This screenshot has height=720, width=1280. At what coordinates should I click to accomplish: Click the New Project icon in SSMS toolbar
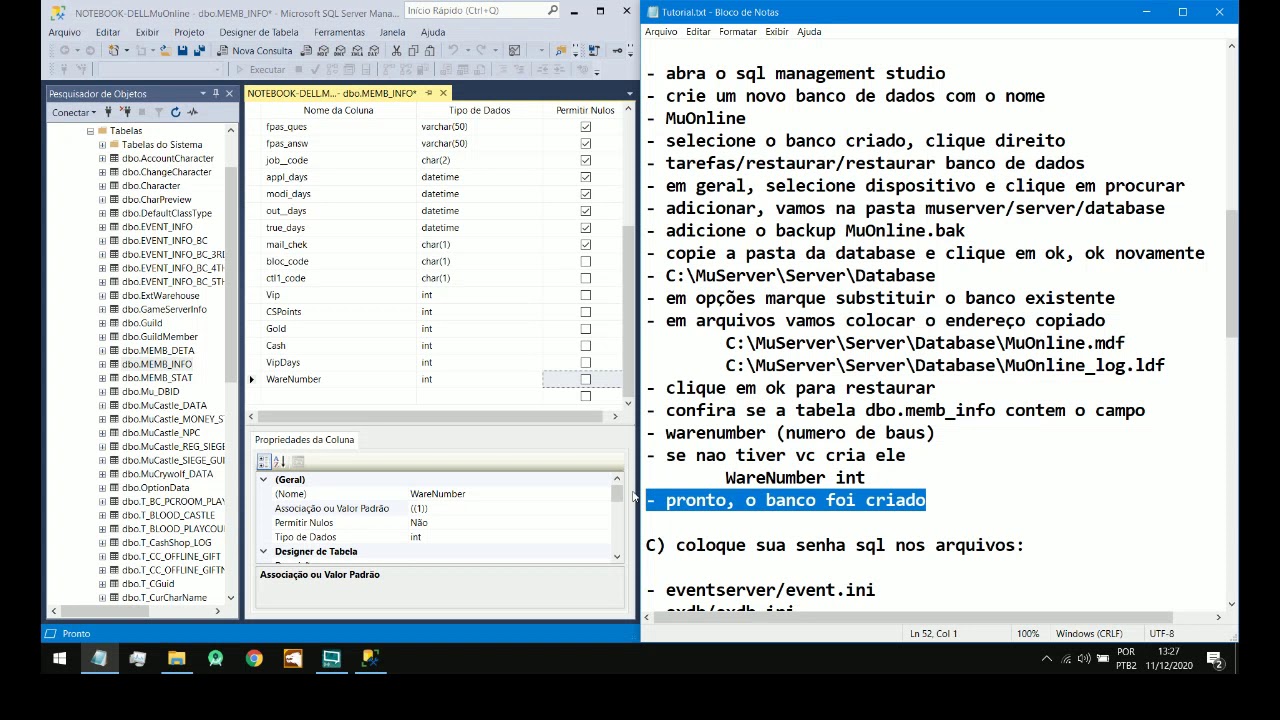[x=116, y=50]
